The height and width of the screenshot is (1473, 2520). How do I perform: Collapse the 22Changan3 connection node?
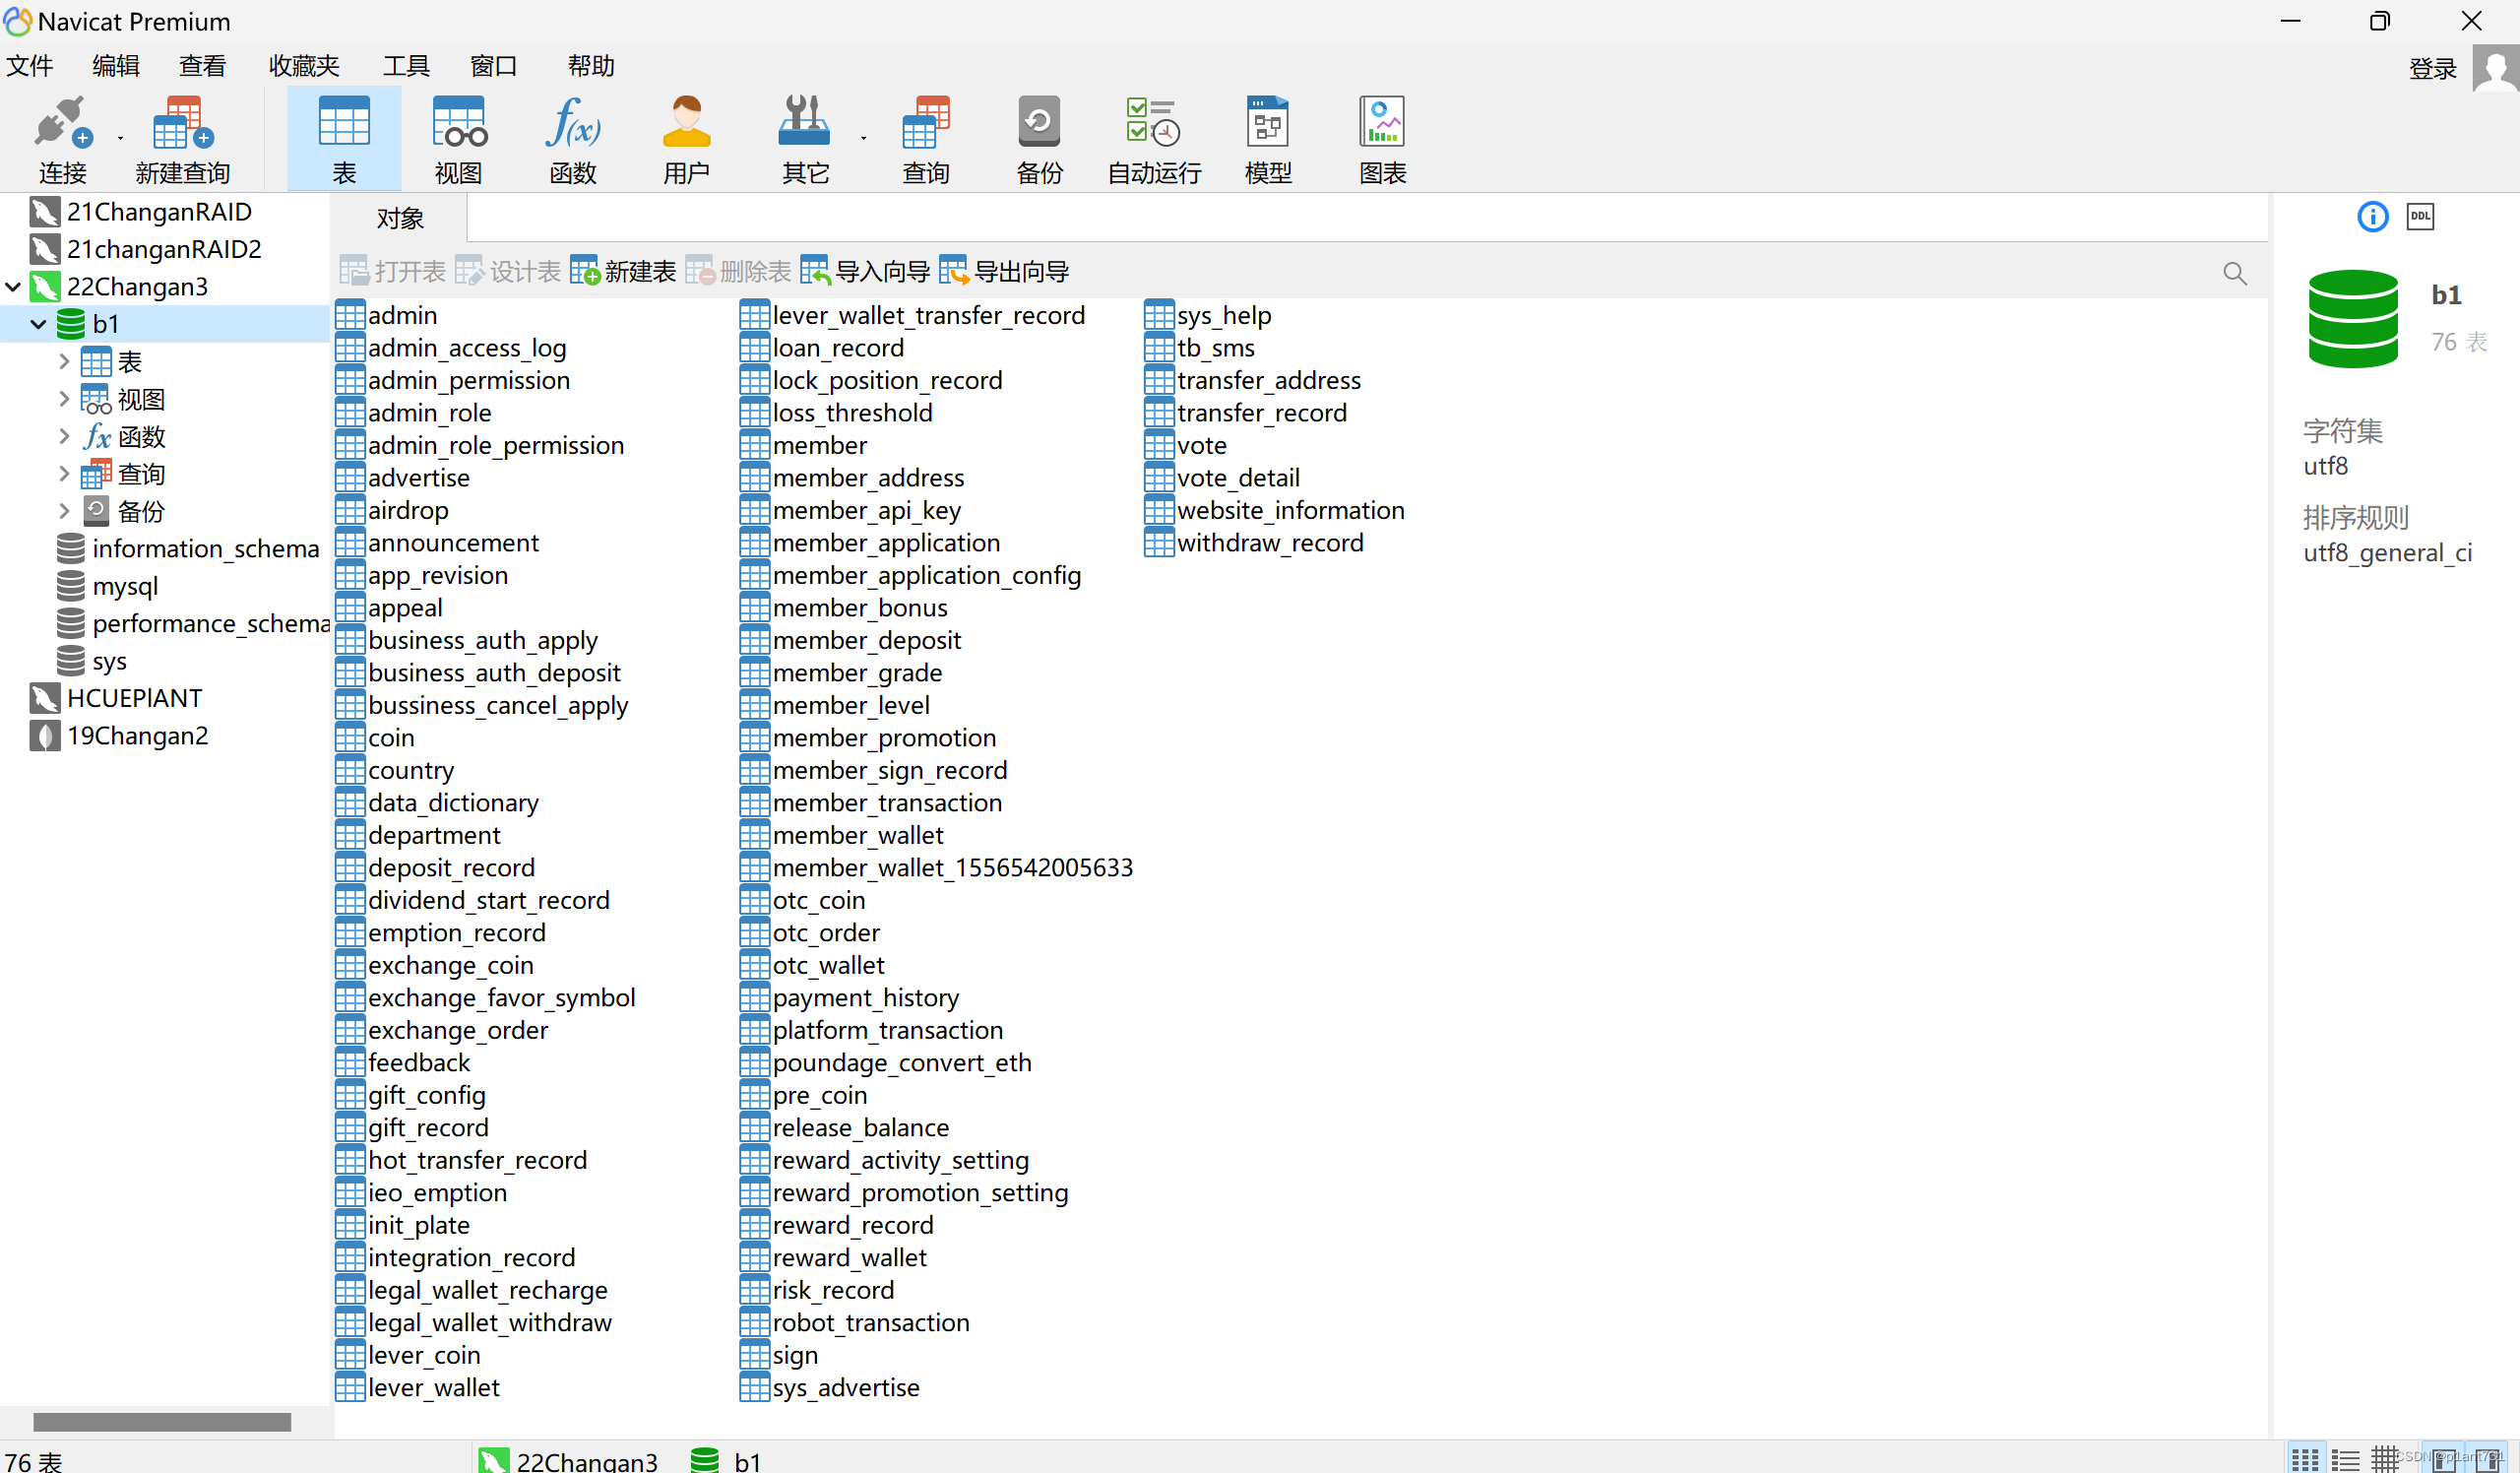point(13,287)
